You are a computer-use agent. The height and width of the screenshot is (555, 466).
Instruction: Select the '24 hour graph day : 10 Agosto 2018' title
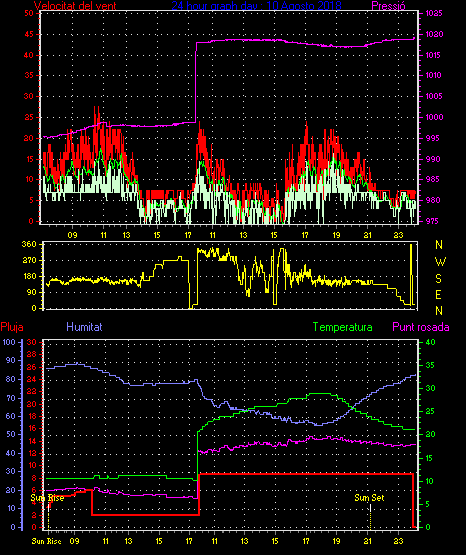pyautogui.click(x=257, y=6)
